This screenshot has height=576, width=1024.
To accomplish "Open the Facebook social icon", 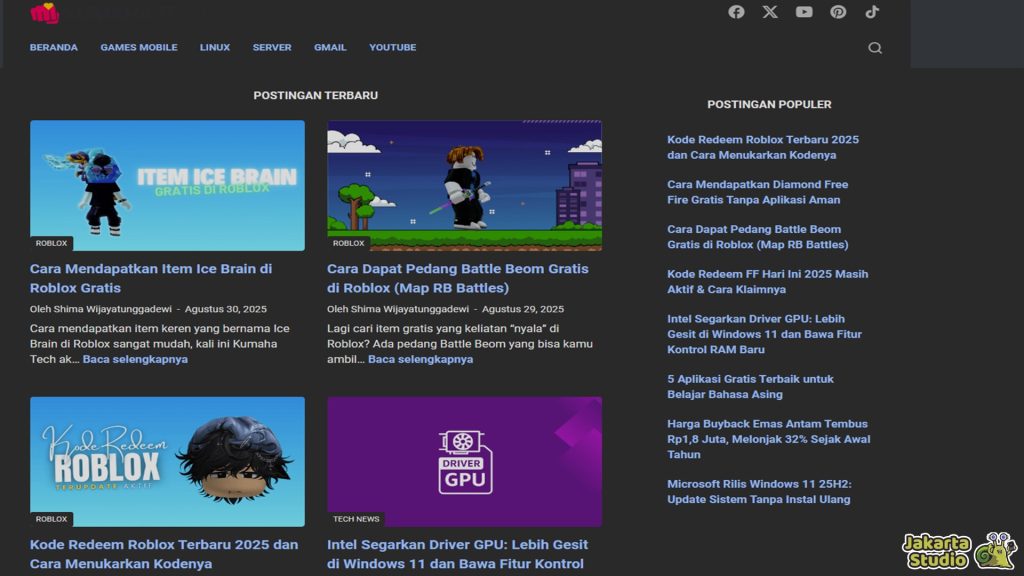I will coord(736,12).
